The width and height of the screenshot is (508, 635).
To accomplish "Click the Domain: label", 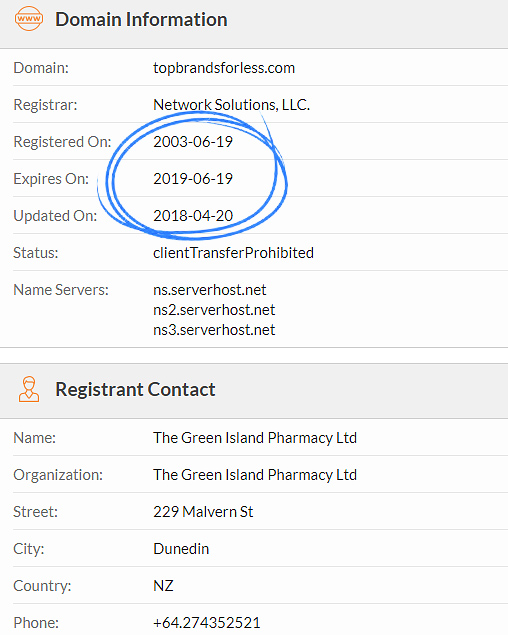I will click(x=41, y=68).
